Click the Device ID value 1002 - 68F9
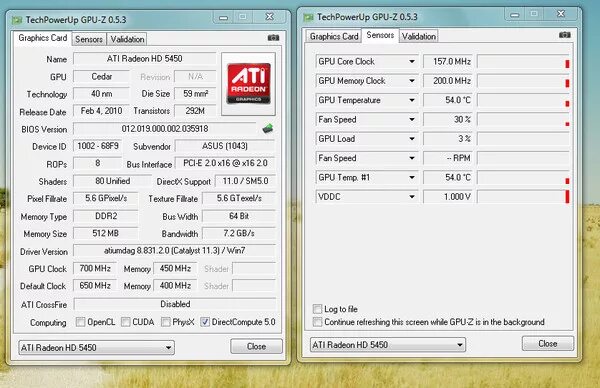This screenshot has height=388, width=600. 98,146
